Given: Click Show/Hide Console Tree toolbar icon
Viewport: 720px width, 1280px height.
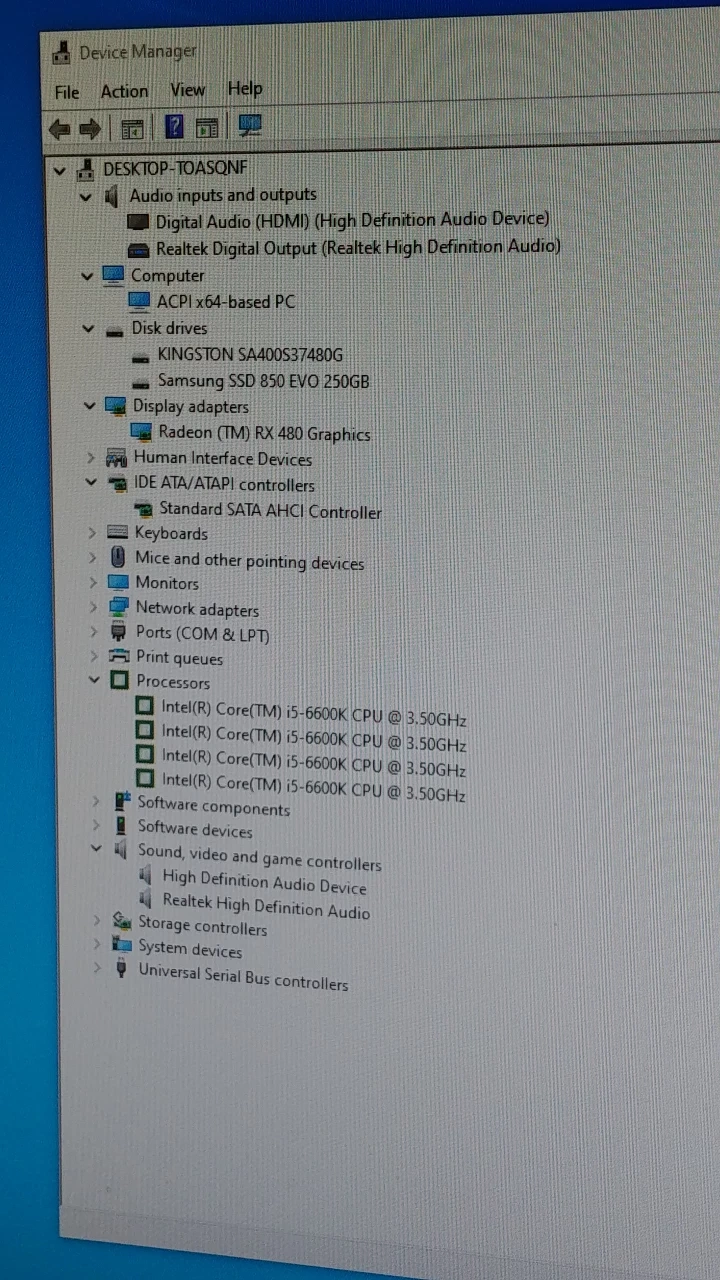Looking at the screenshot, I should click(131, 128).
